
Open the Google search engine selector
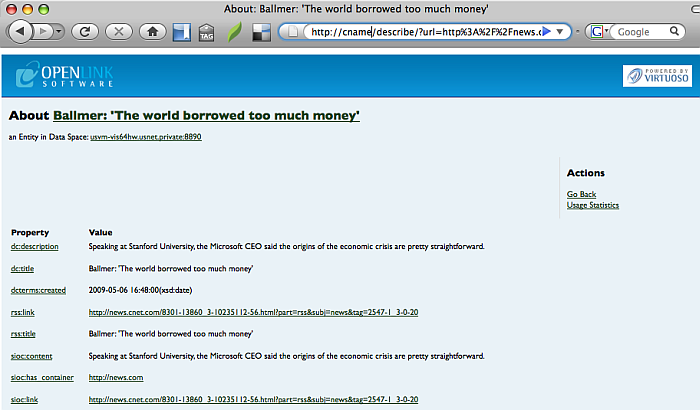[x=599, y=32]
